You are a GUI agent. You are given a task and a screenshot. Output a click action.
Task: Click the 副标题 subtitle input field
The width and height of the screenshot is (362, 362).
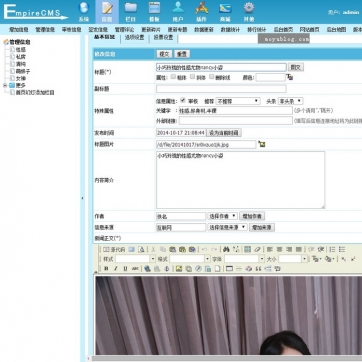[221, 89]
